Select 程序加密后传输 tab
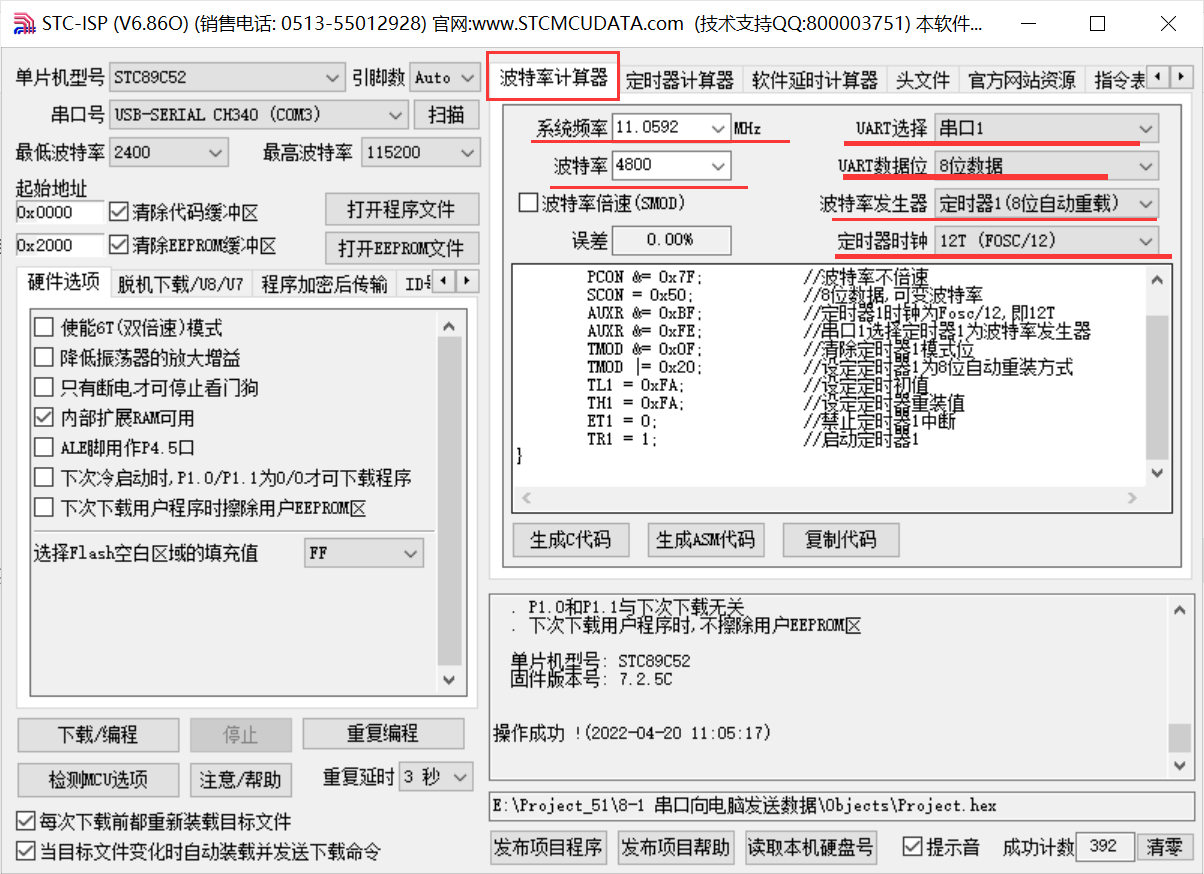Screen dimensions: 1204x874 tap(324, 284)
